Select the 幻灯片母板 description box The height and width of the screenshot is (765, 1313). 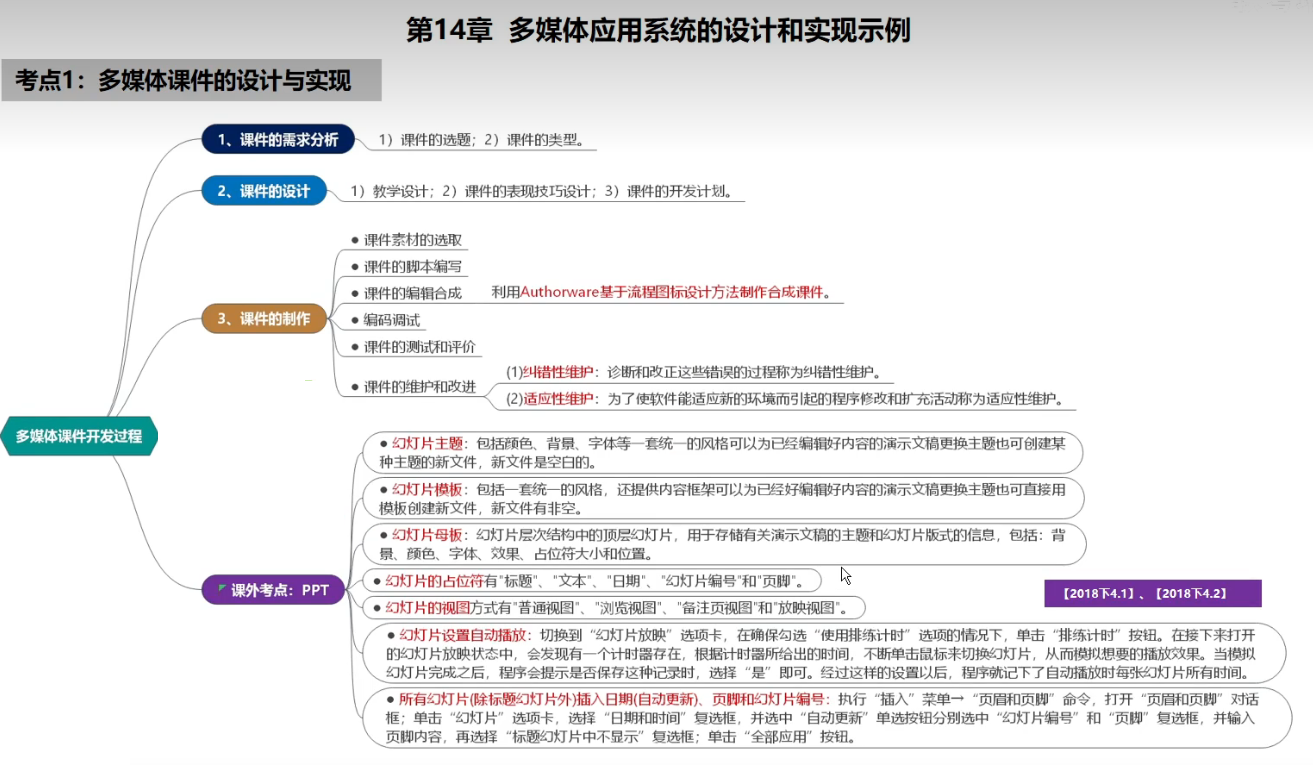[x=723, y=543]
